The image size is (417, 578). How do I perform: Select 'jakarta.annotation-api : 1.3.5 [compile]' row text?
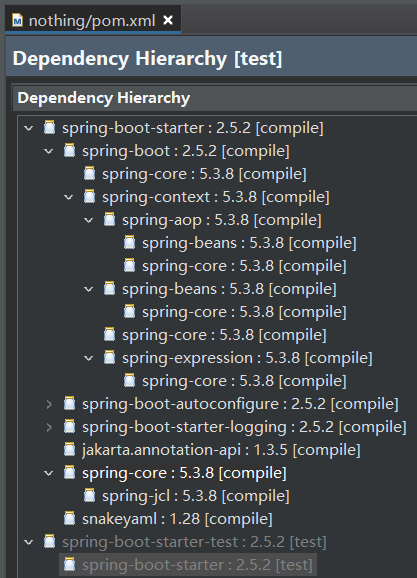pos(221,450)
